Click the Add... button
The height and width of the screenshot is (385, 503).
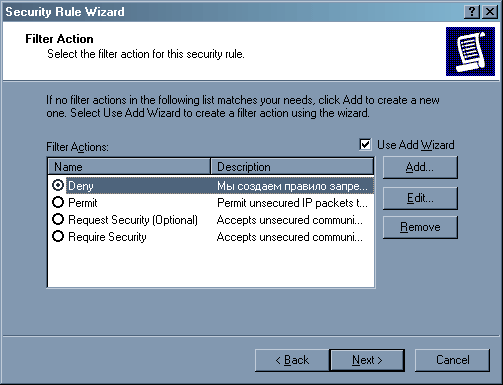[x=420, y=167]
